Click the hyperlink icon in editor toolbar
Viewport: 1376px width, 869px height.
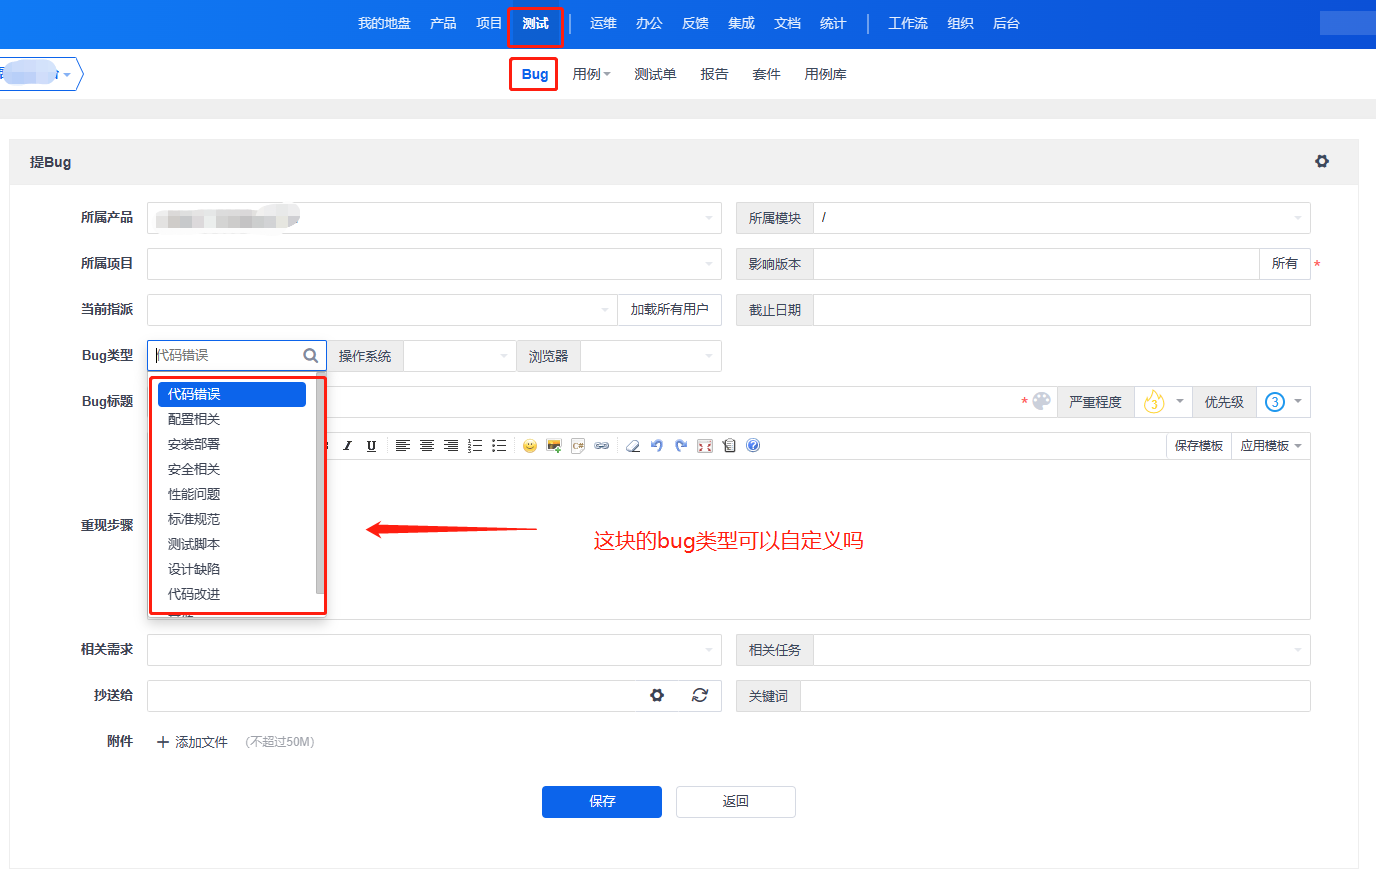[x=602, y=446]
